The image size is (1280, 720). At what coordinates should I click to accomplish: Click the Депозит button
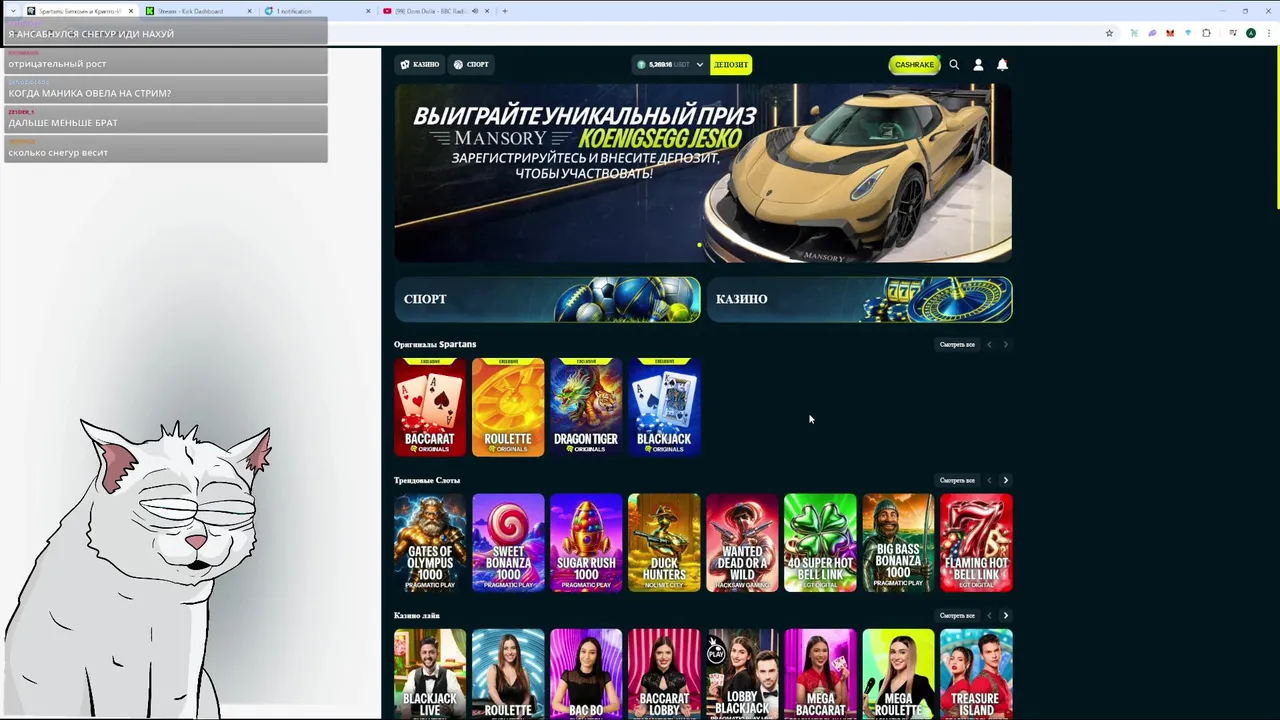[x=731, y=64]
